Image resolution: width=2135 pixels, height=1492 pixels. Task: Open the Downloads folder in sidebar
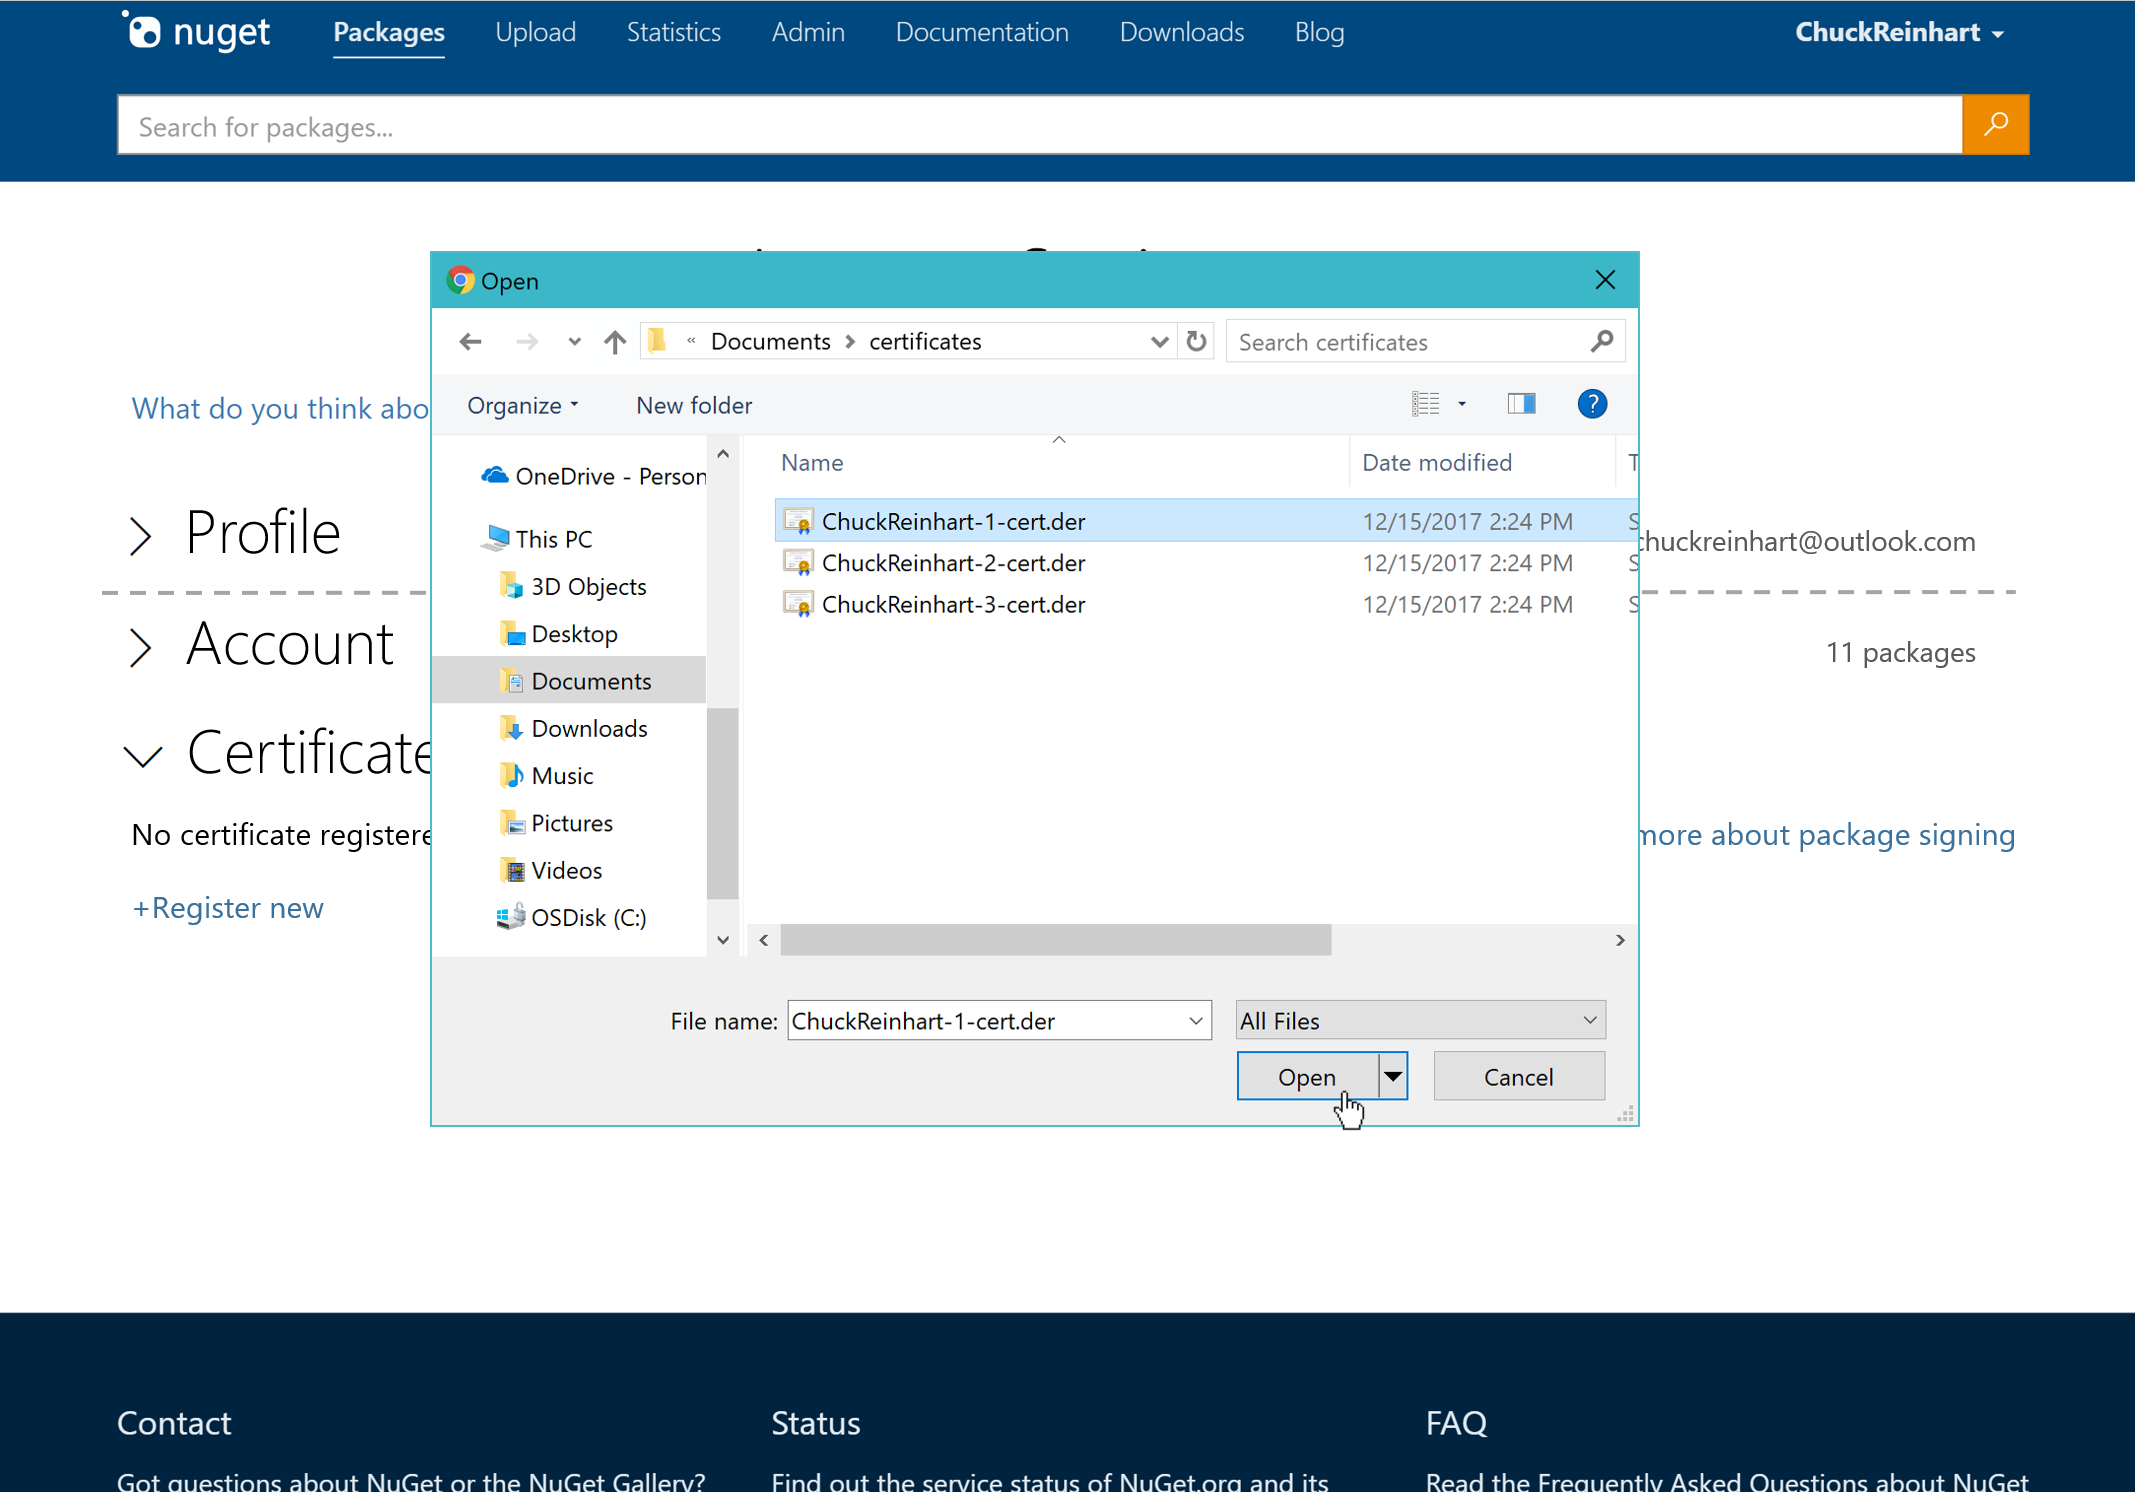[572, 728]
